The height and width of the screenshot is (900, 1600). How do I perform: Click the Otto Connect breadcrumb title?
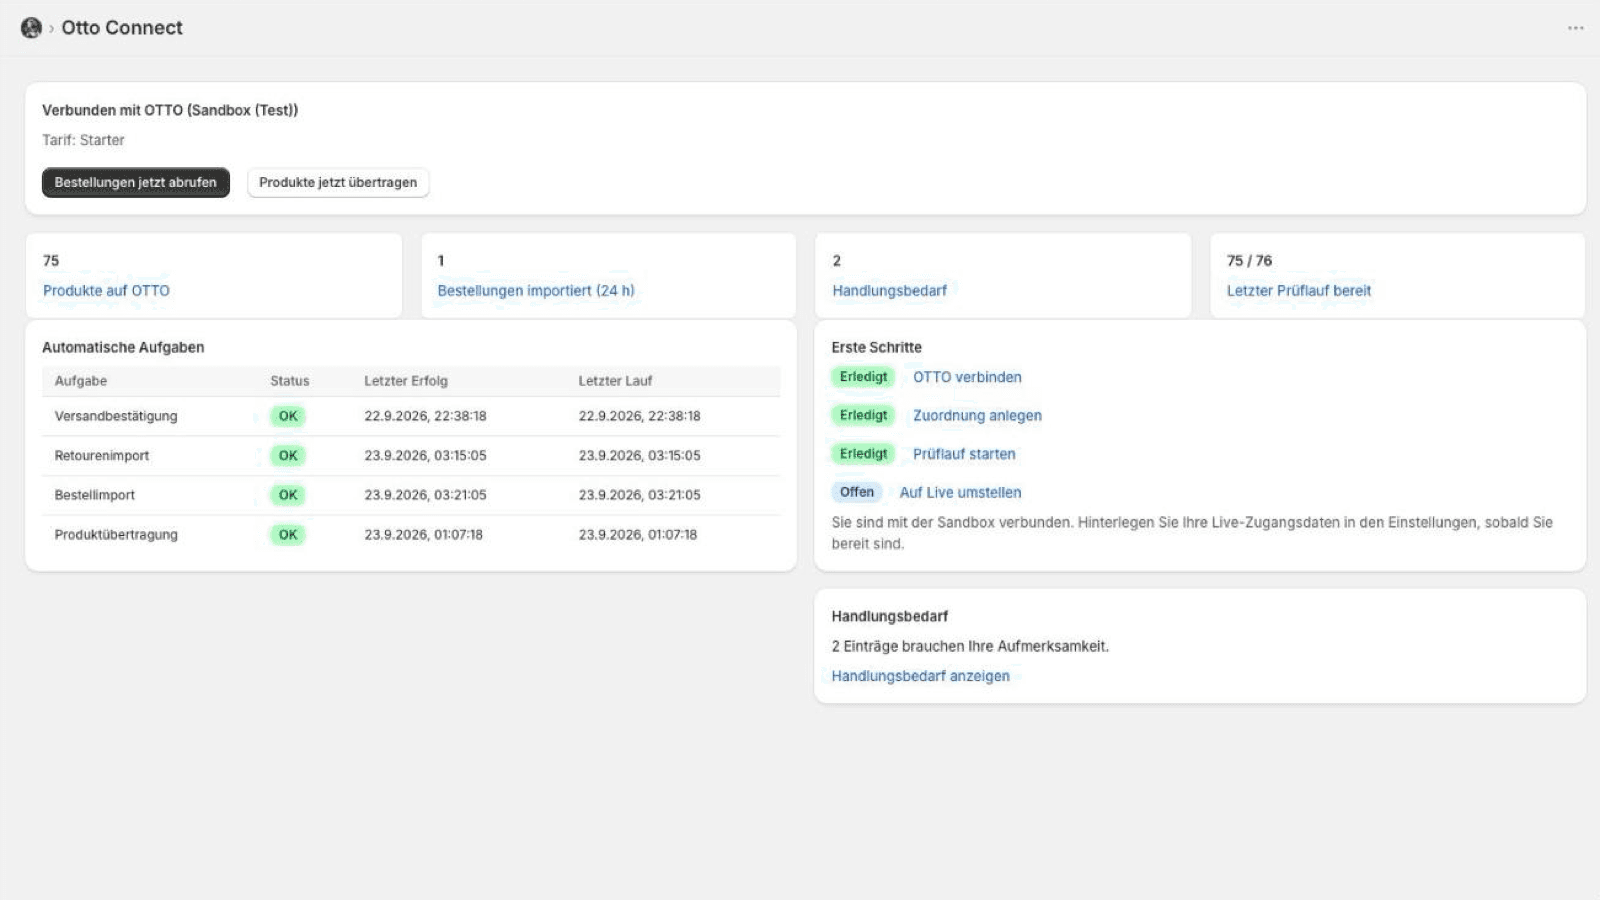click(122, 28)
